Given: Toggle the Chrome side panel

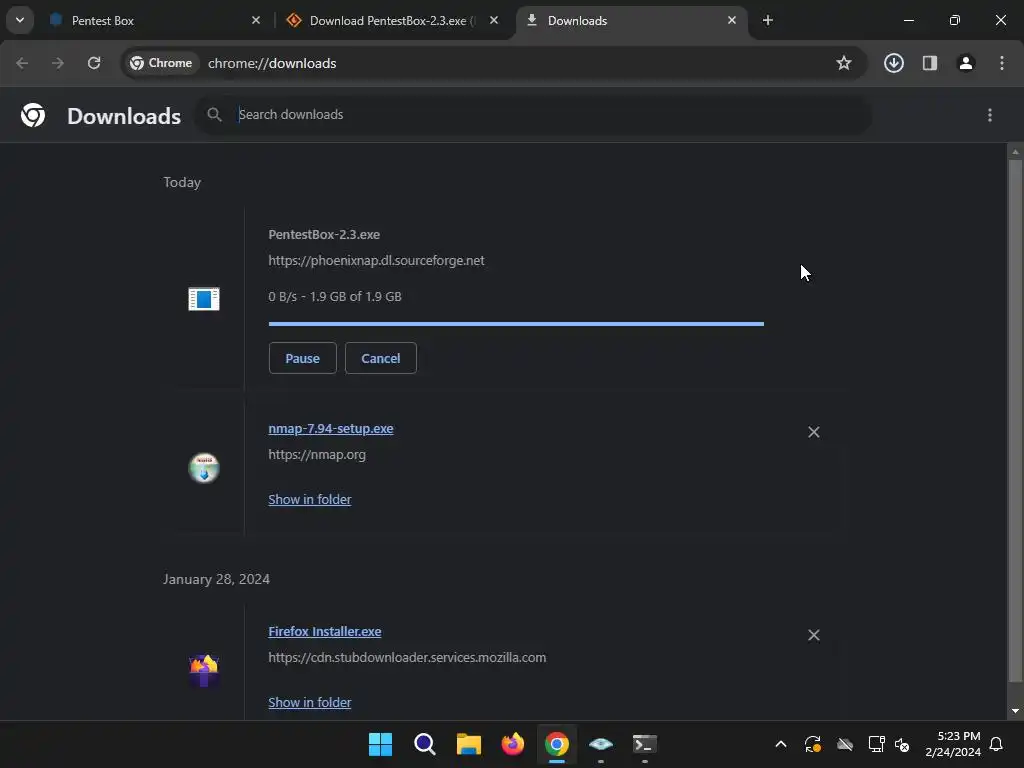Looking at the screenshot, I should [930, 63].
